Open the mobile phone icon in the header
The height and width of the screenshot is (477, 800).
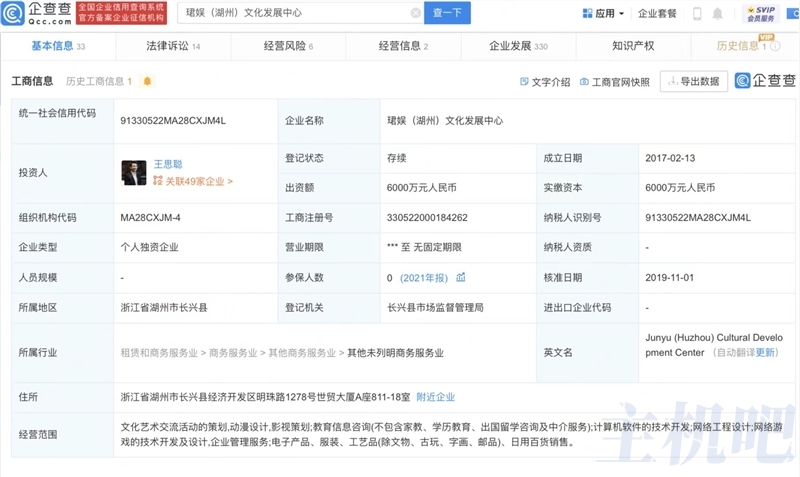click(x=697, y=13)
